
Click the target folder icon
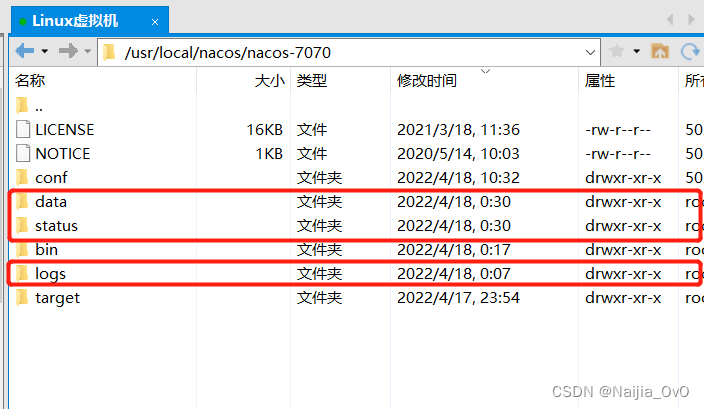coord(22,298)
